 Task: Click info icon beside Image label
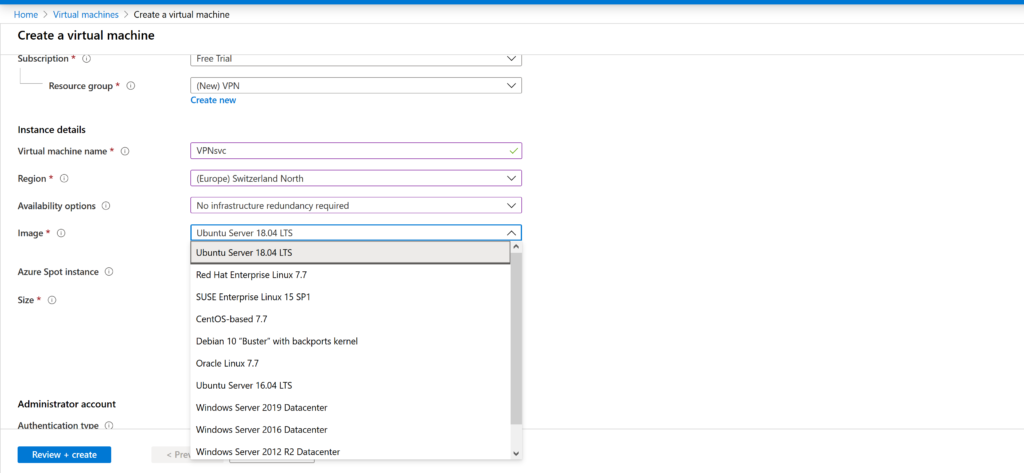(x=61, y=233)
